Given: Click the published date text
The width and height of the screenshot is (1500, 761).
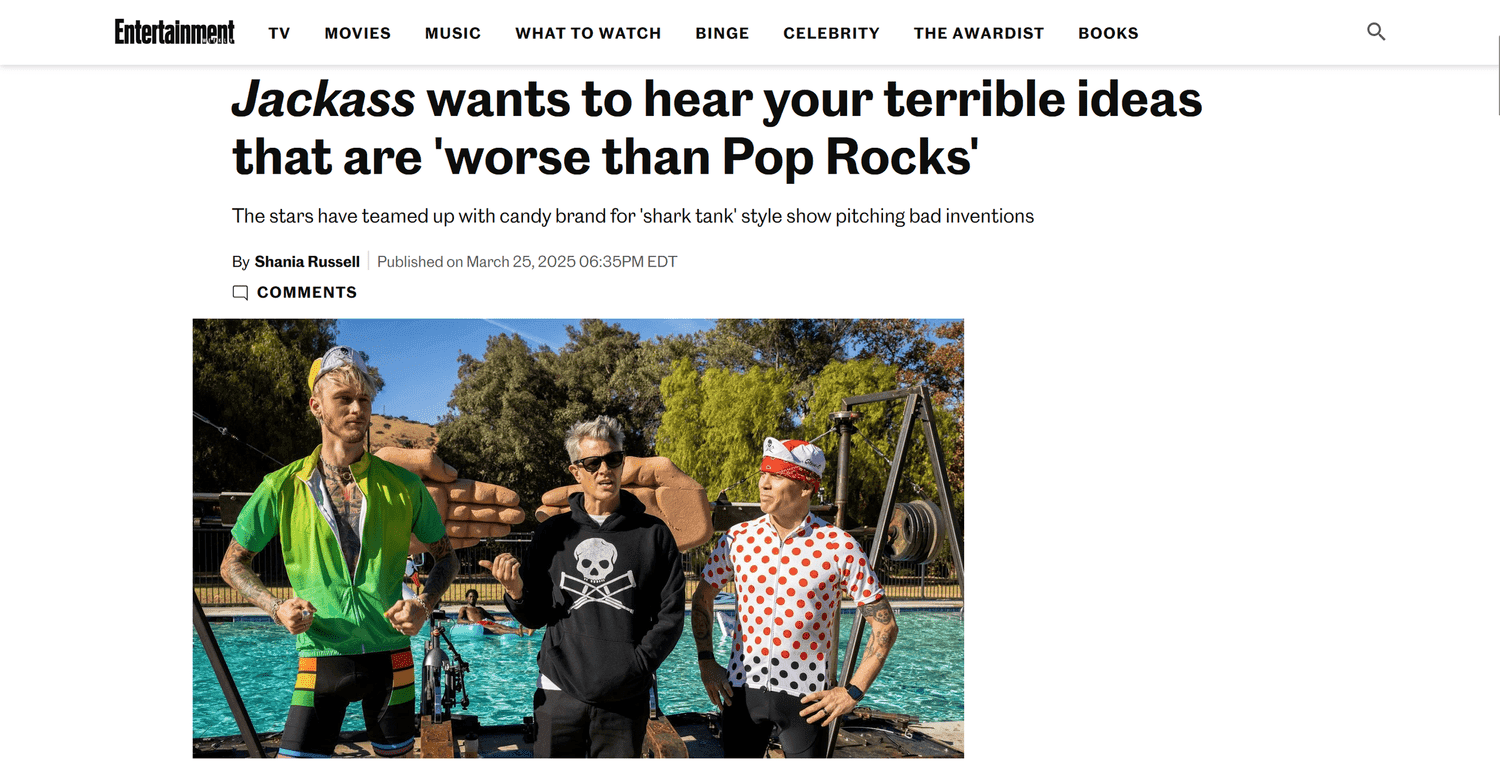Looking at the screenshot, I should [x=527, y=262].
